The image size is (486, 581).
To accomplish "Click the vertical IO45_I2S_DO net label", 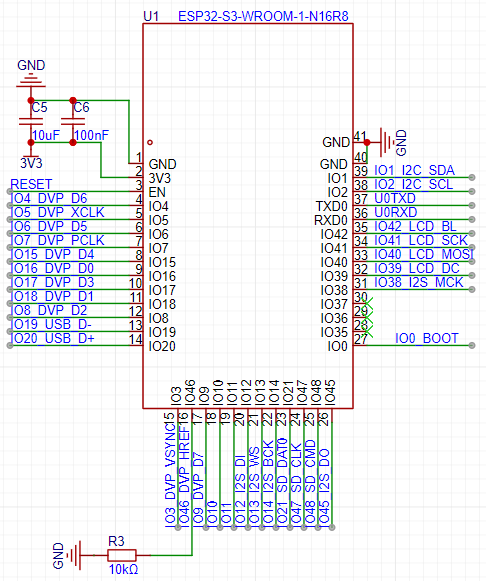I will (x=324, y=487).
